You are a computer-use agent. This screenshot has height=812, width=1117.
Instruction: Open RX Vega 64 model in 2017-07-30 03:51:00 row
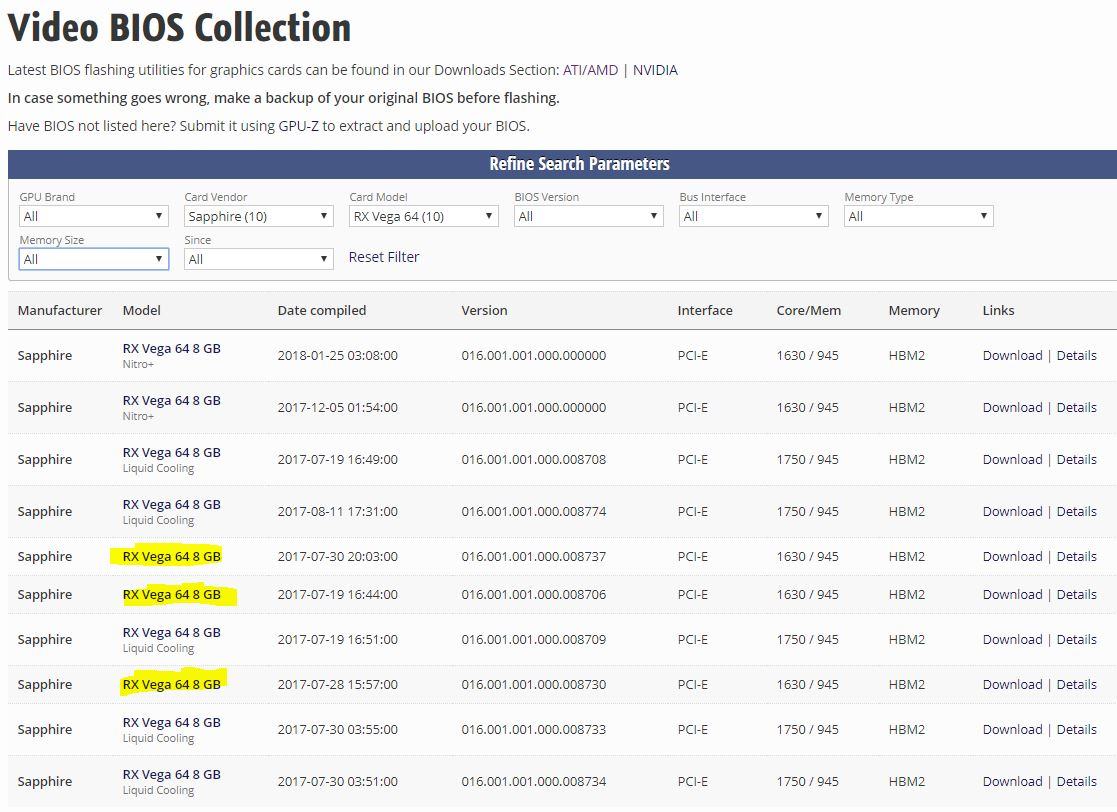point(172,774)
